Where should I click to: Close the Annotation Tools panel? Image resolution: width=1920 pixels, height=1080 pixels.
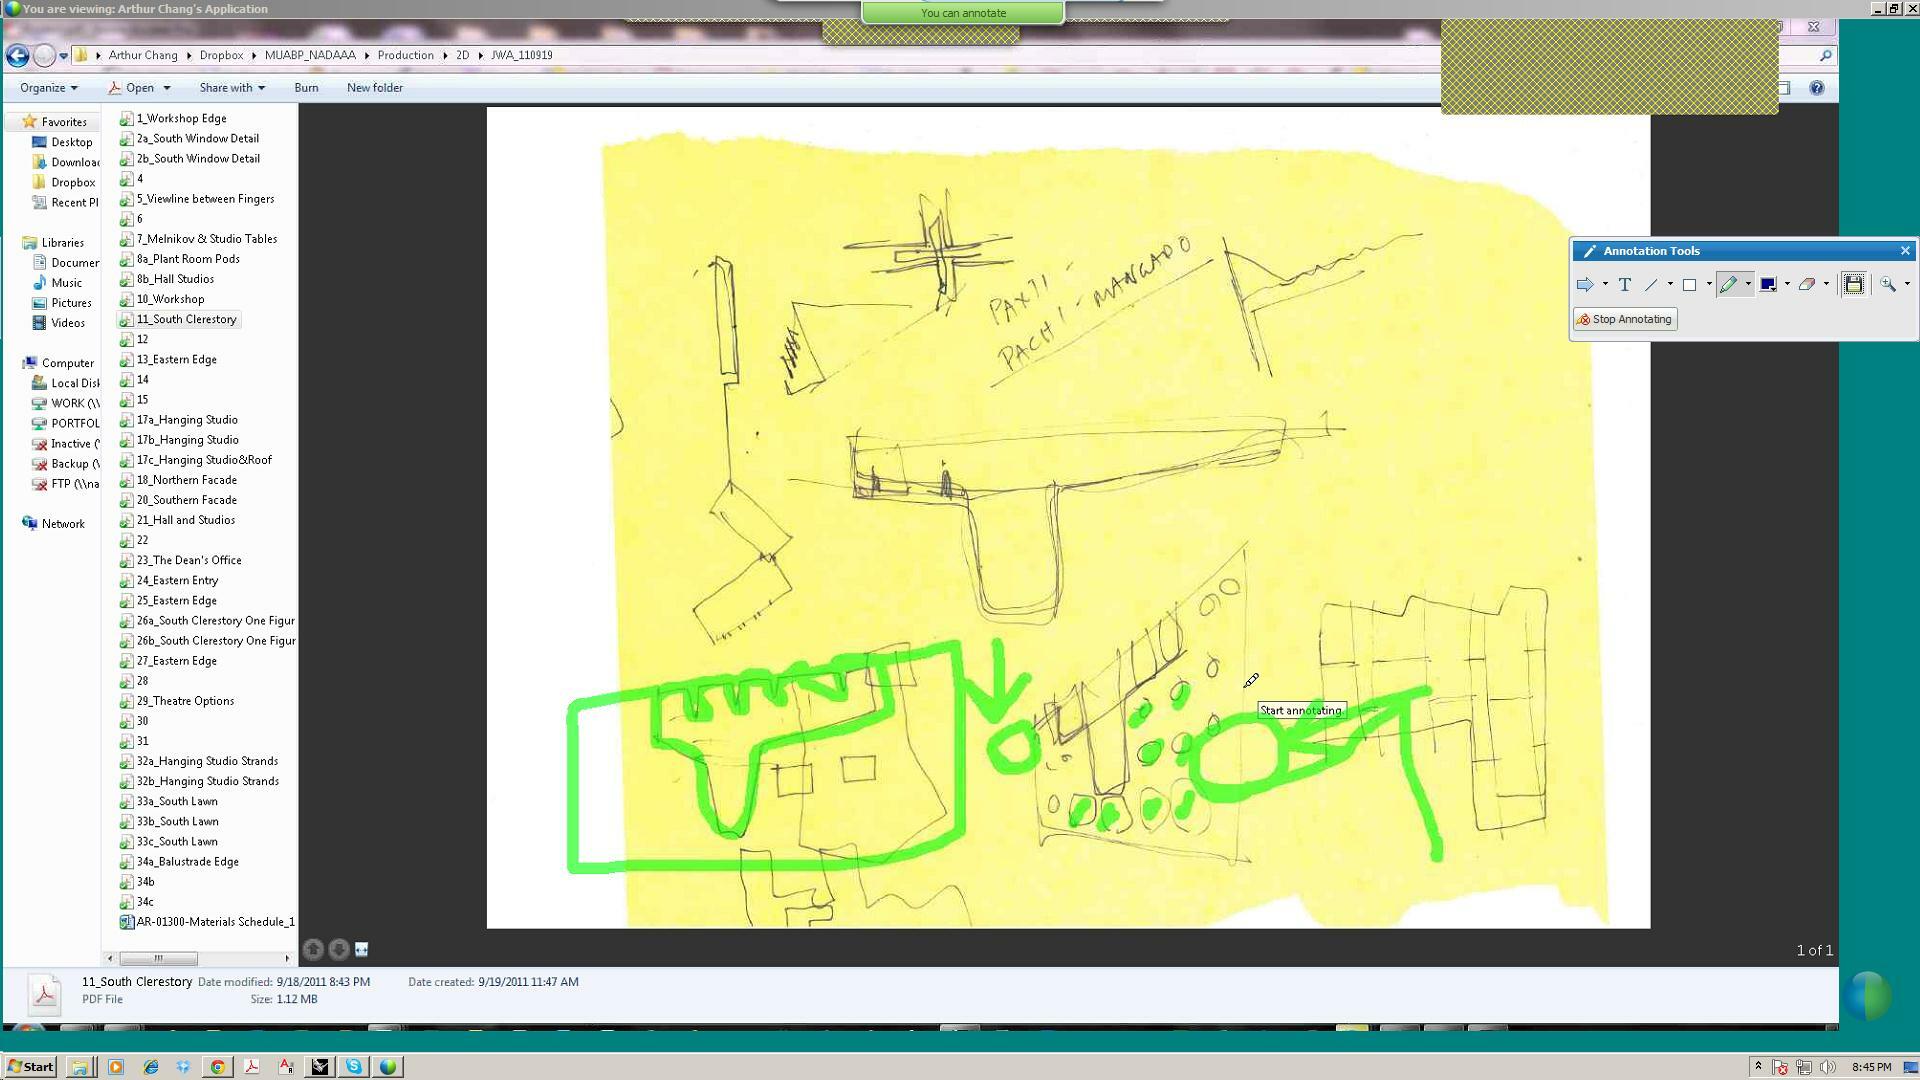tap(1905, 251)
